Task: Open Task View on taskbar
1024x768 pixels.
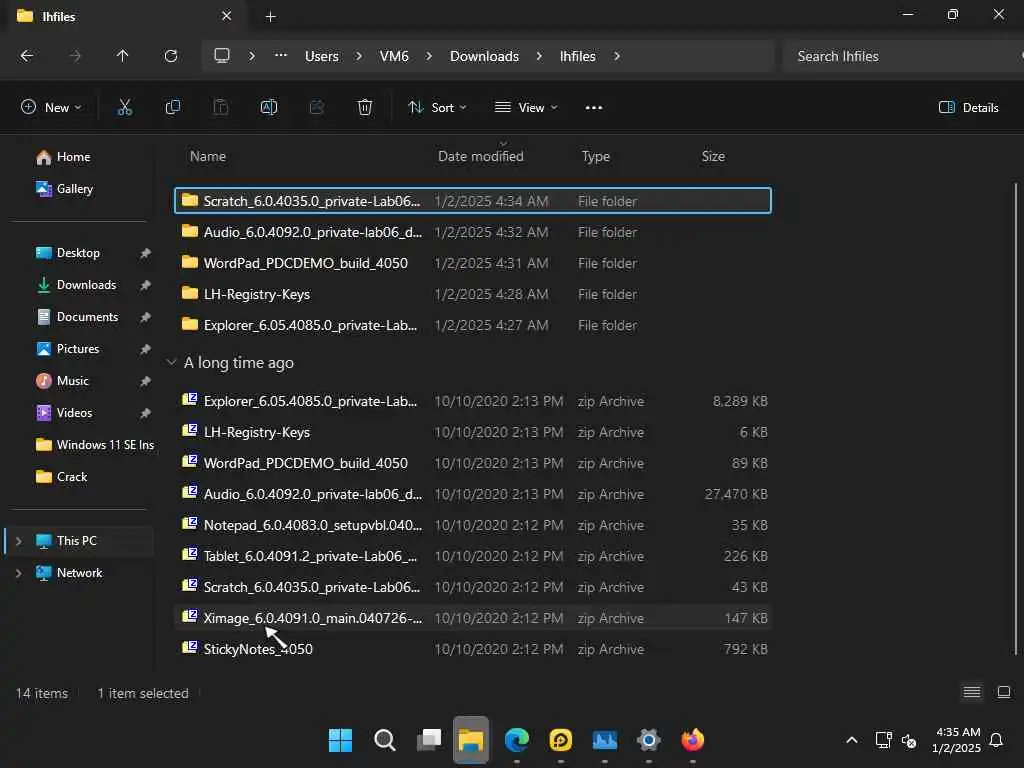Action: 429,740
